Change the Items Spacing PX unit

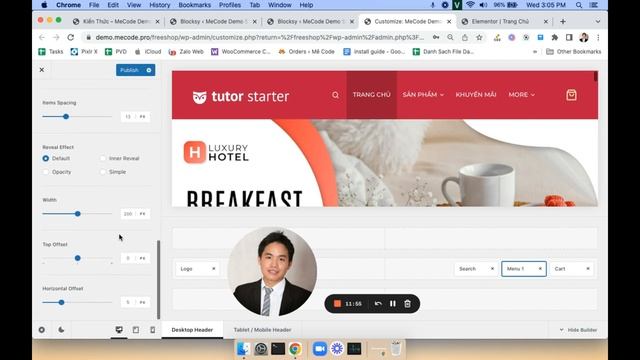[142, 117]
